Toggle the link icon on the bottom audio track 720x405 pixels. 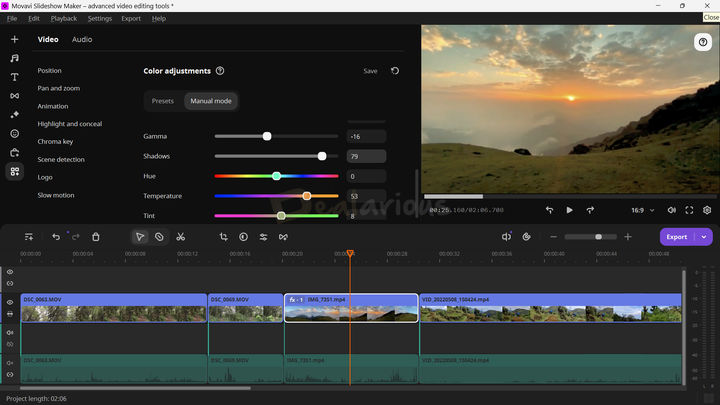point(10,374)
